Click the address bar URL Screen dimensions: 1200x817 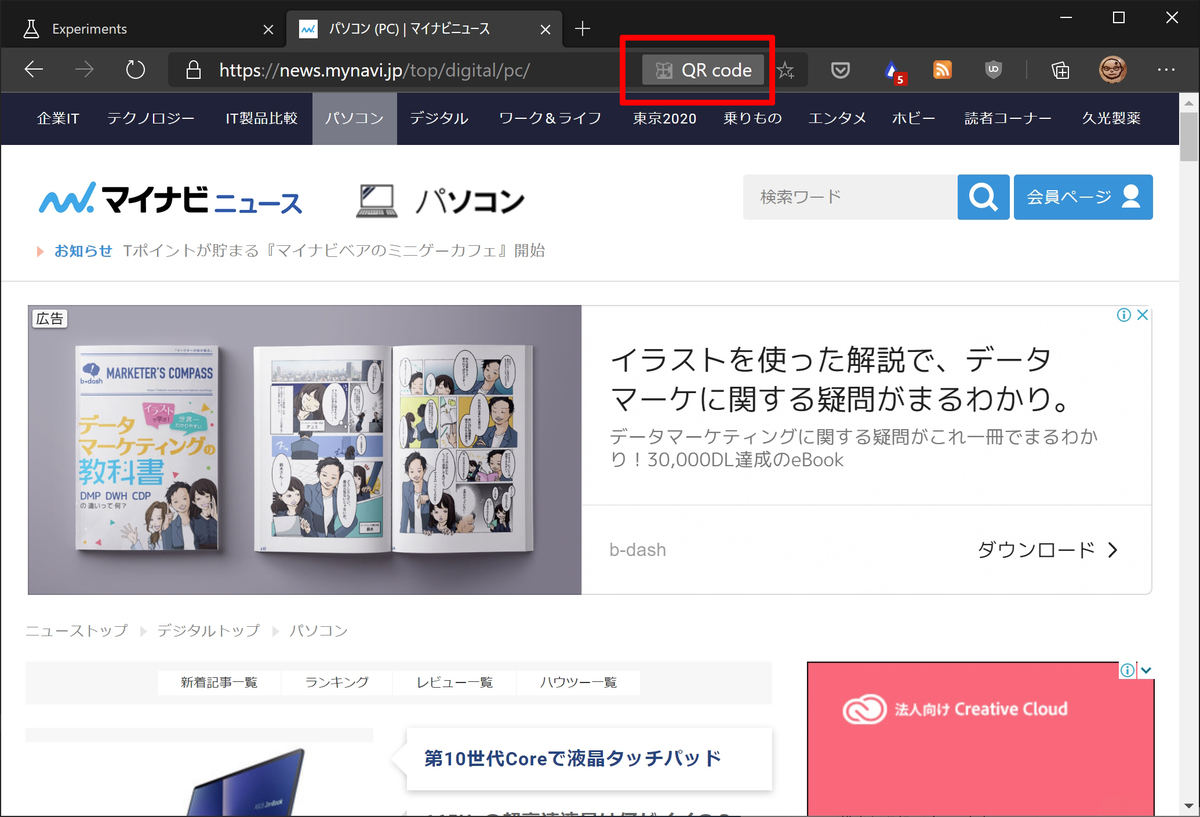click(x=374, y=71)
